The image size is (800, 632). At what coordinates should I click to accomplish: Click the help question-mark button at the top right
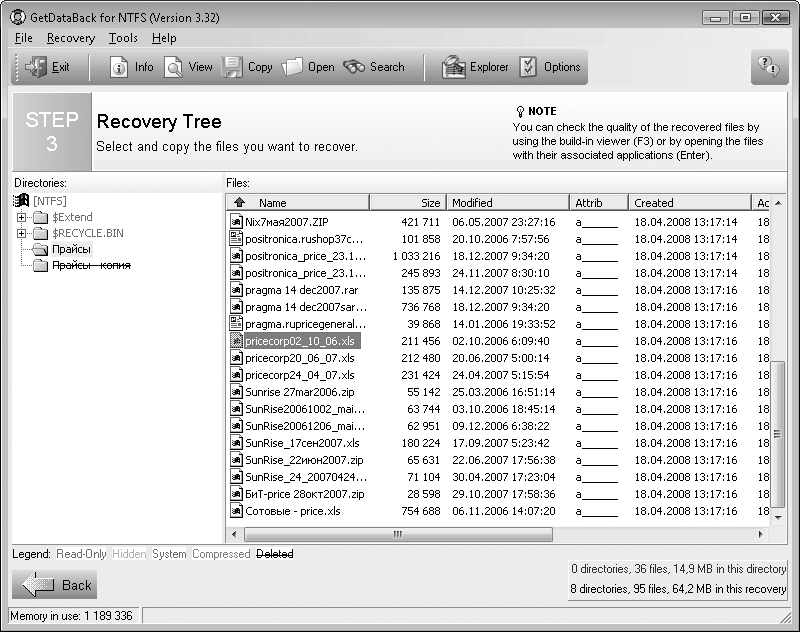coord(768,67)
